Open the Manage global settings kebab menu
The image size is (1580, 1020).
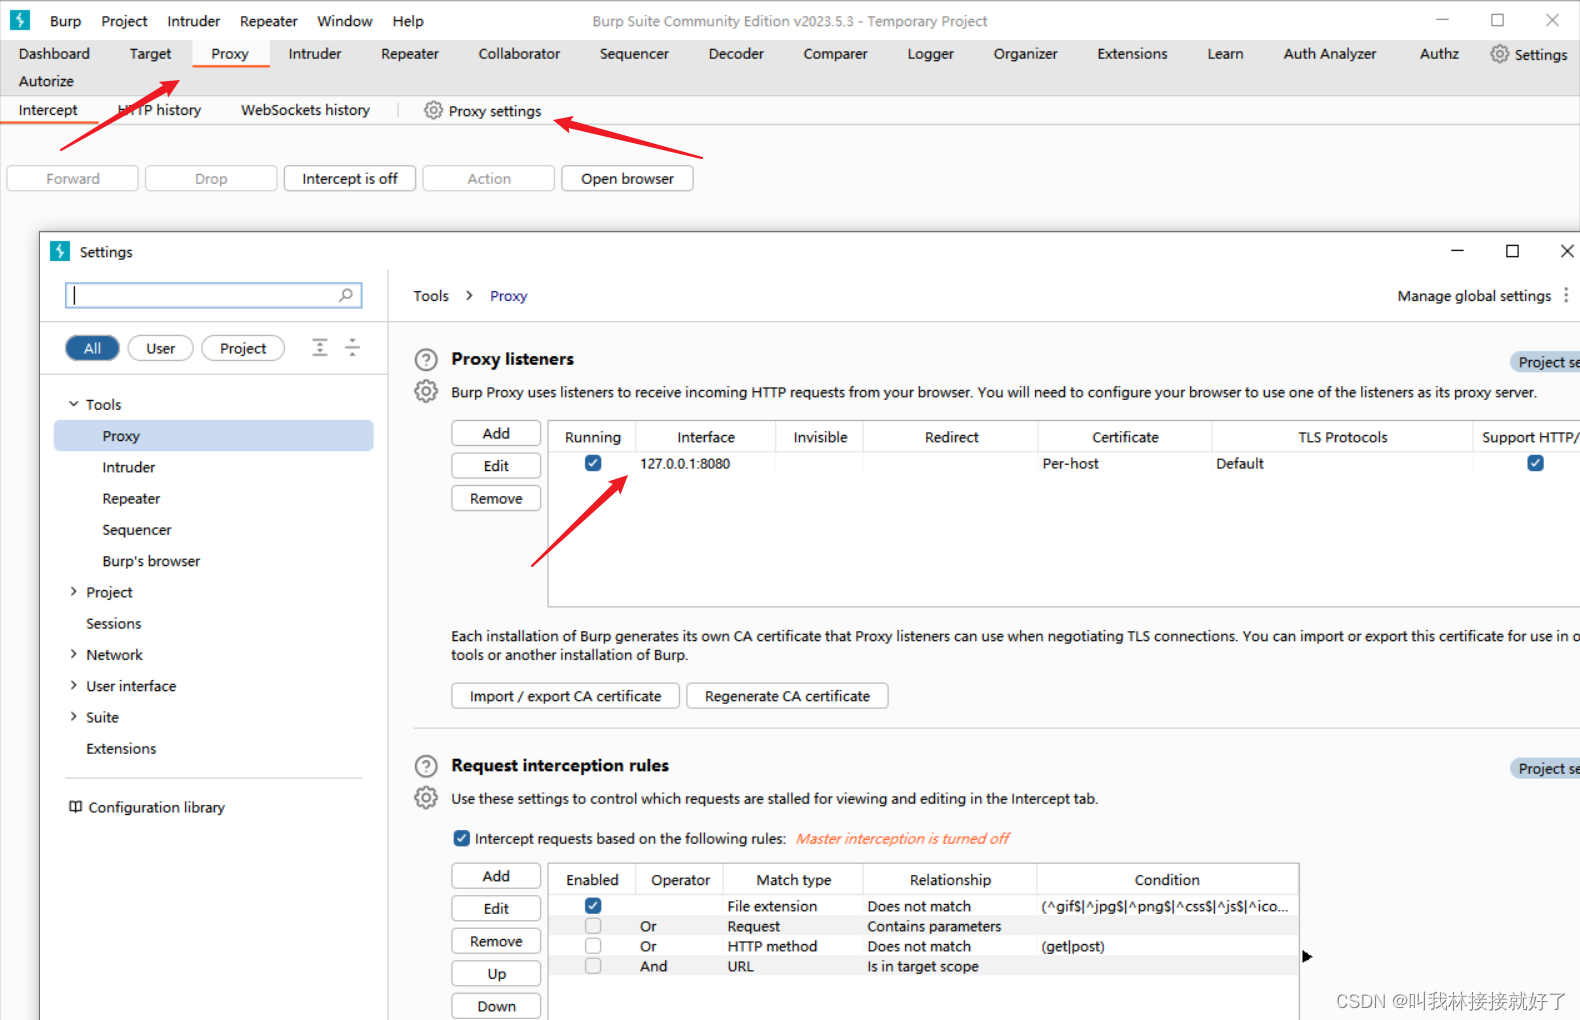1566,295
